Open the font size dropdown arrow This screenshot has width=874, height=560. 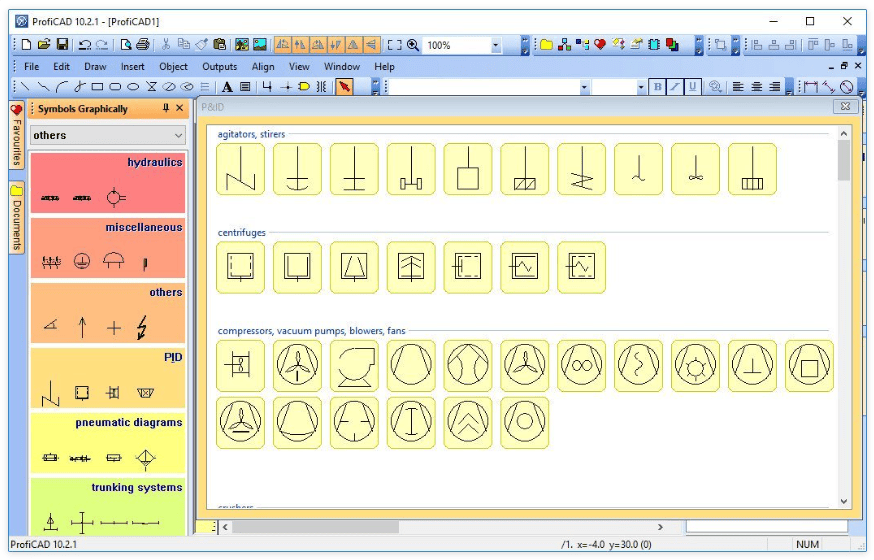(640, 87)
